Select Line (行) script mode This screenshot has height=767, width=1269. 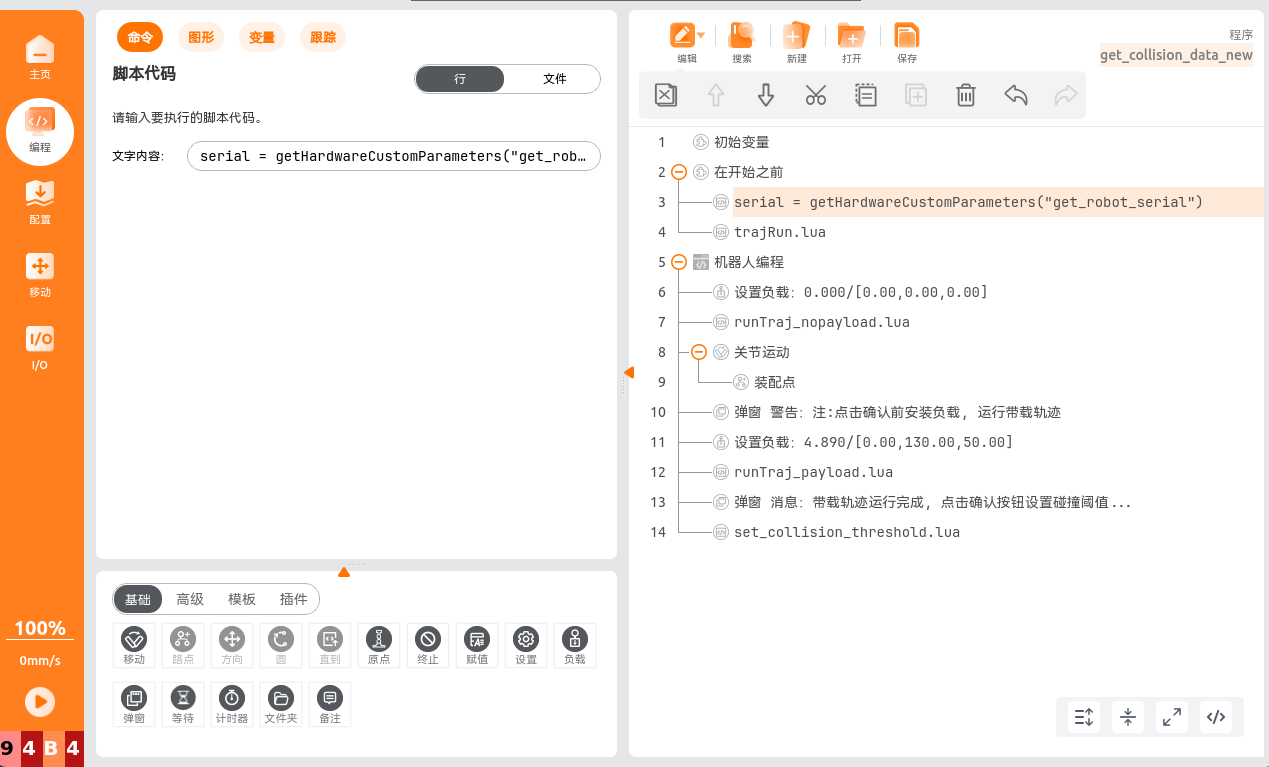[460, 79]
